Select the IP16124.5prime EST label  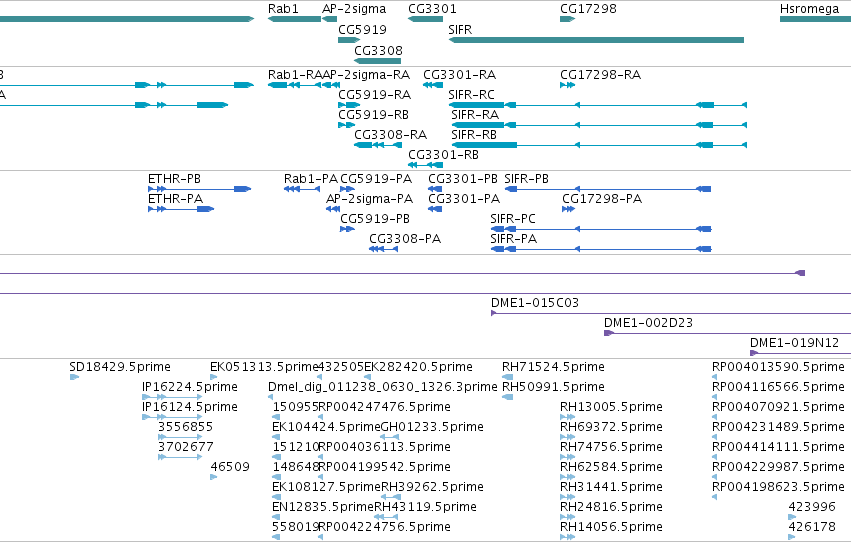[x=189, y=407]
